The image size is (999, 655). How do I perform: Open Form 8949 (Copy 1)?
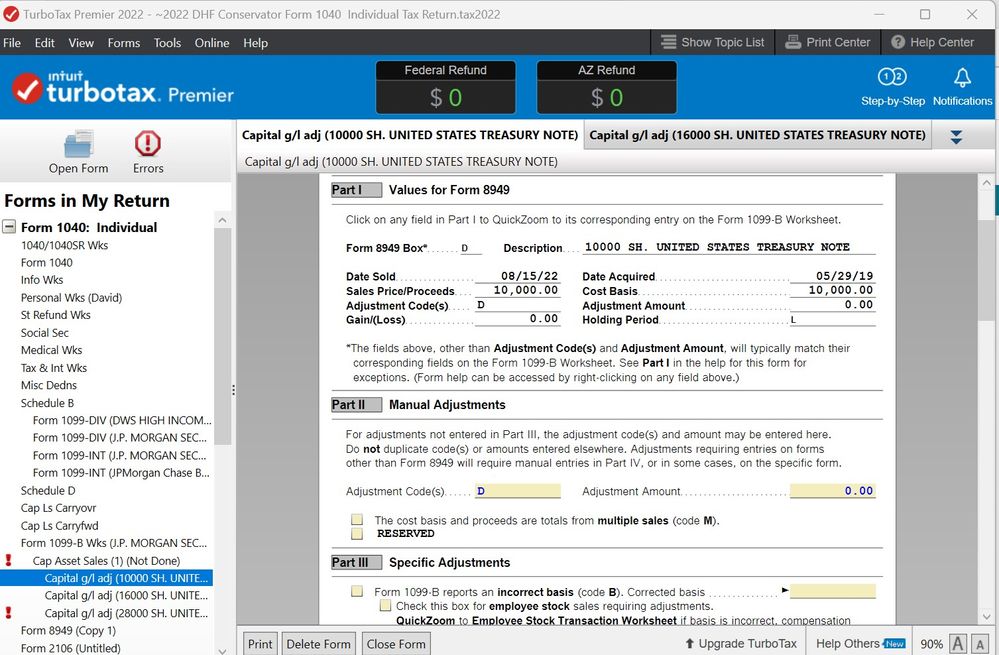tap(68, 630)
